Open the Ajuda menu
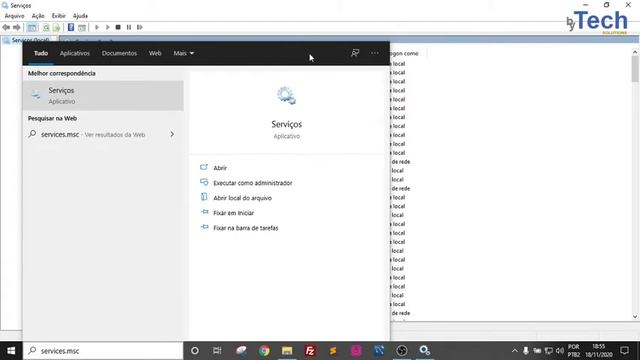This screenshot has height=360, width=640. pyautogui.click(x=80, y=16)
